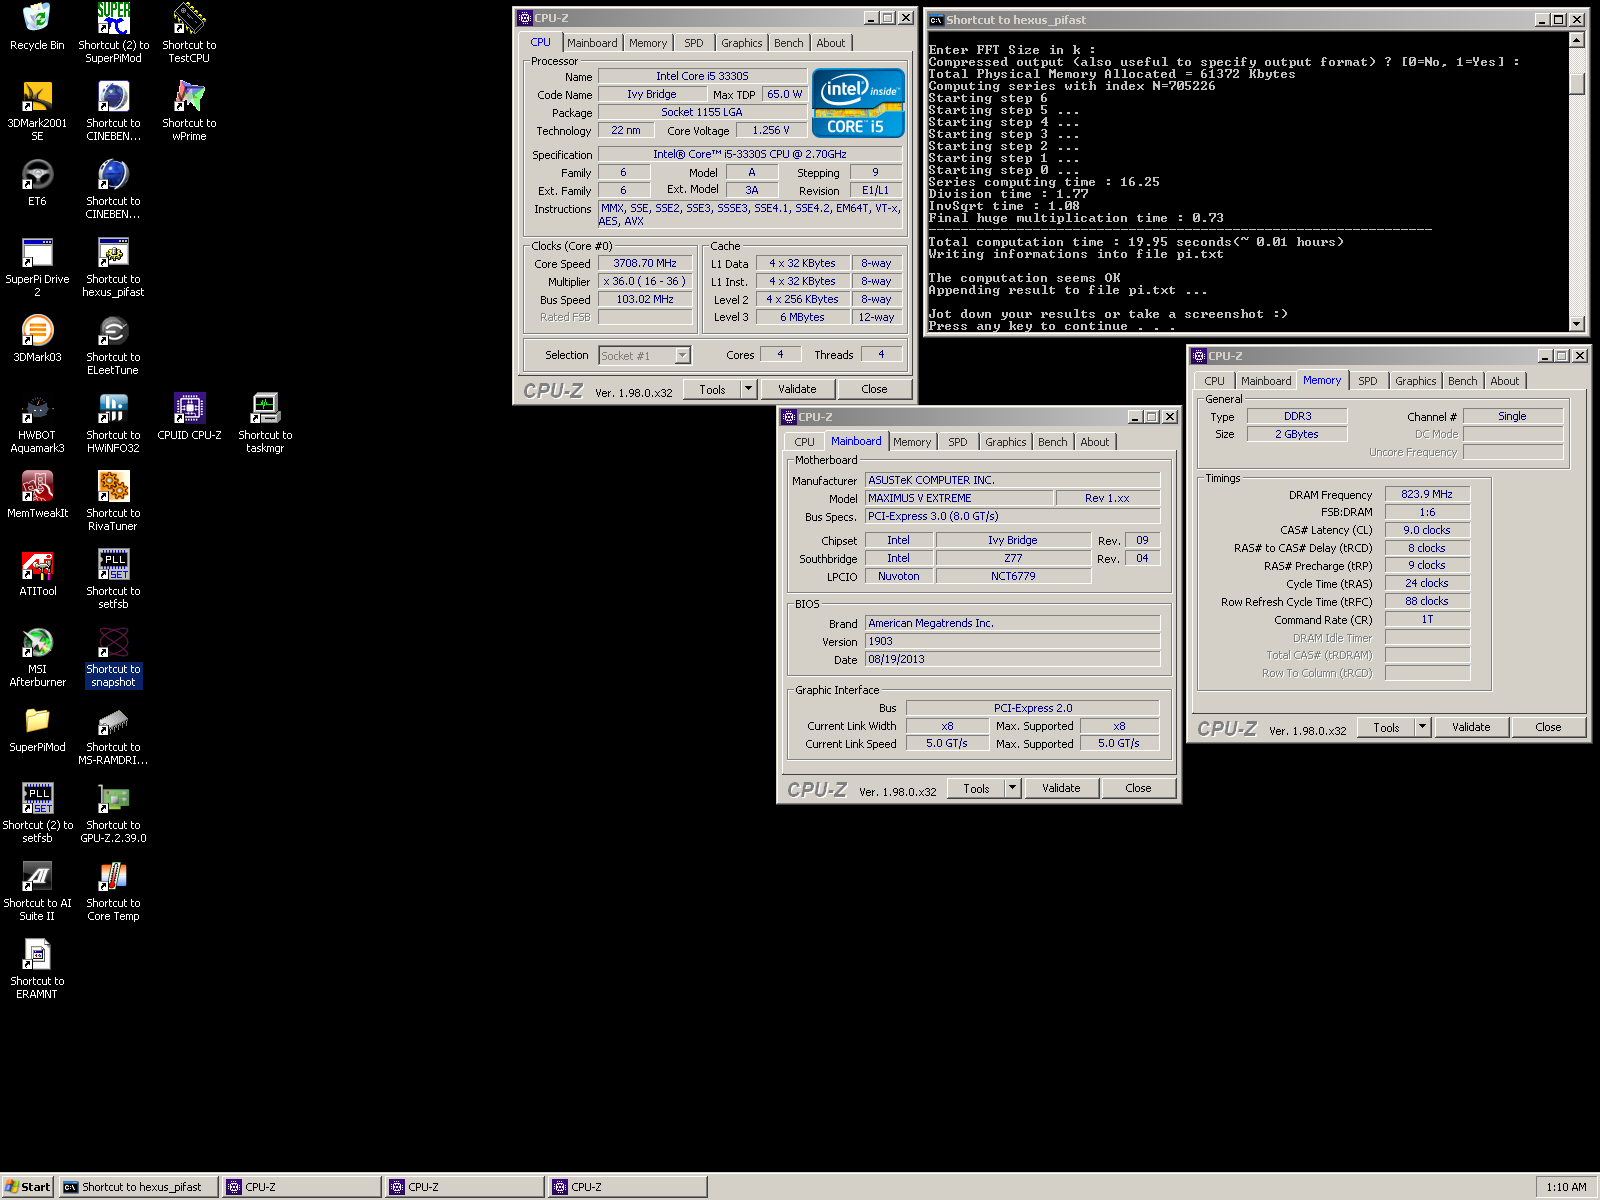Open SPD tab in top CPU-Z window
The height and width of the screenshot is (1200, 1600).
click(x=694, y=43)
